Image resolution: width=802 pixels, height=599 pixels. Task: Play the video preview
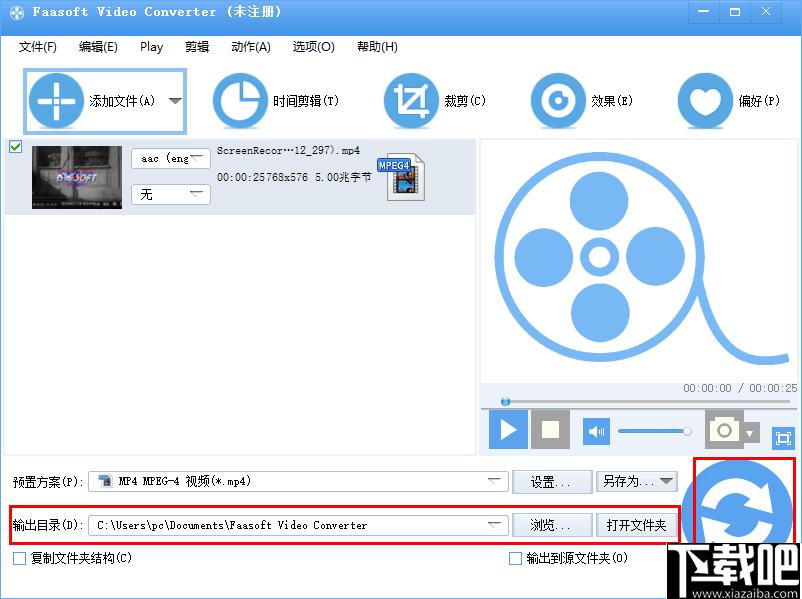508,430
